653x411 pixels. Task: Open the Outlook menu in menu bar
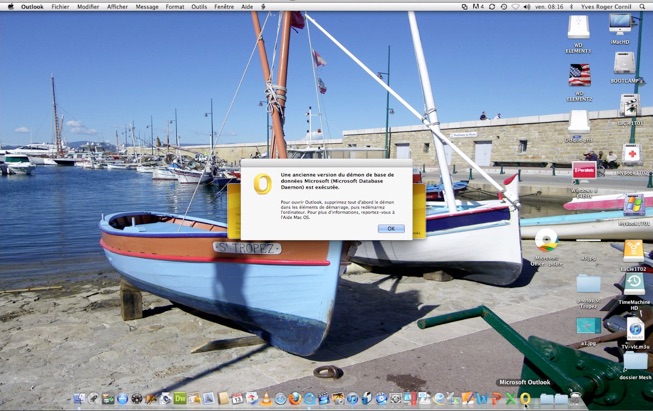pos(32,7)
